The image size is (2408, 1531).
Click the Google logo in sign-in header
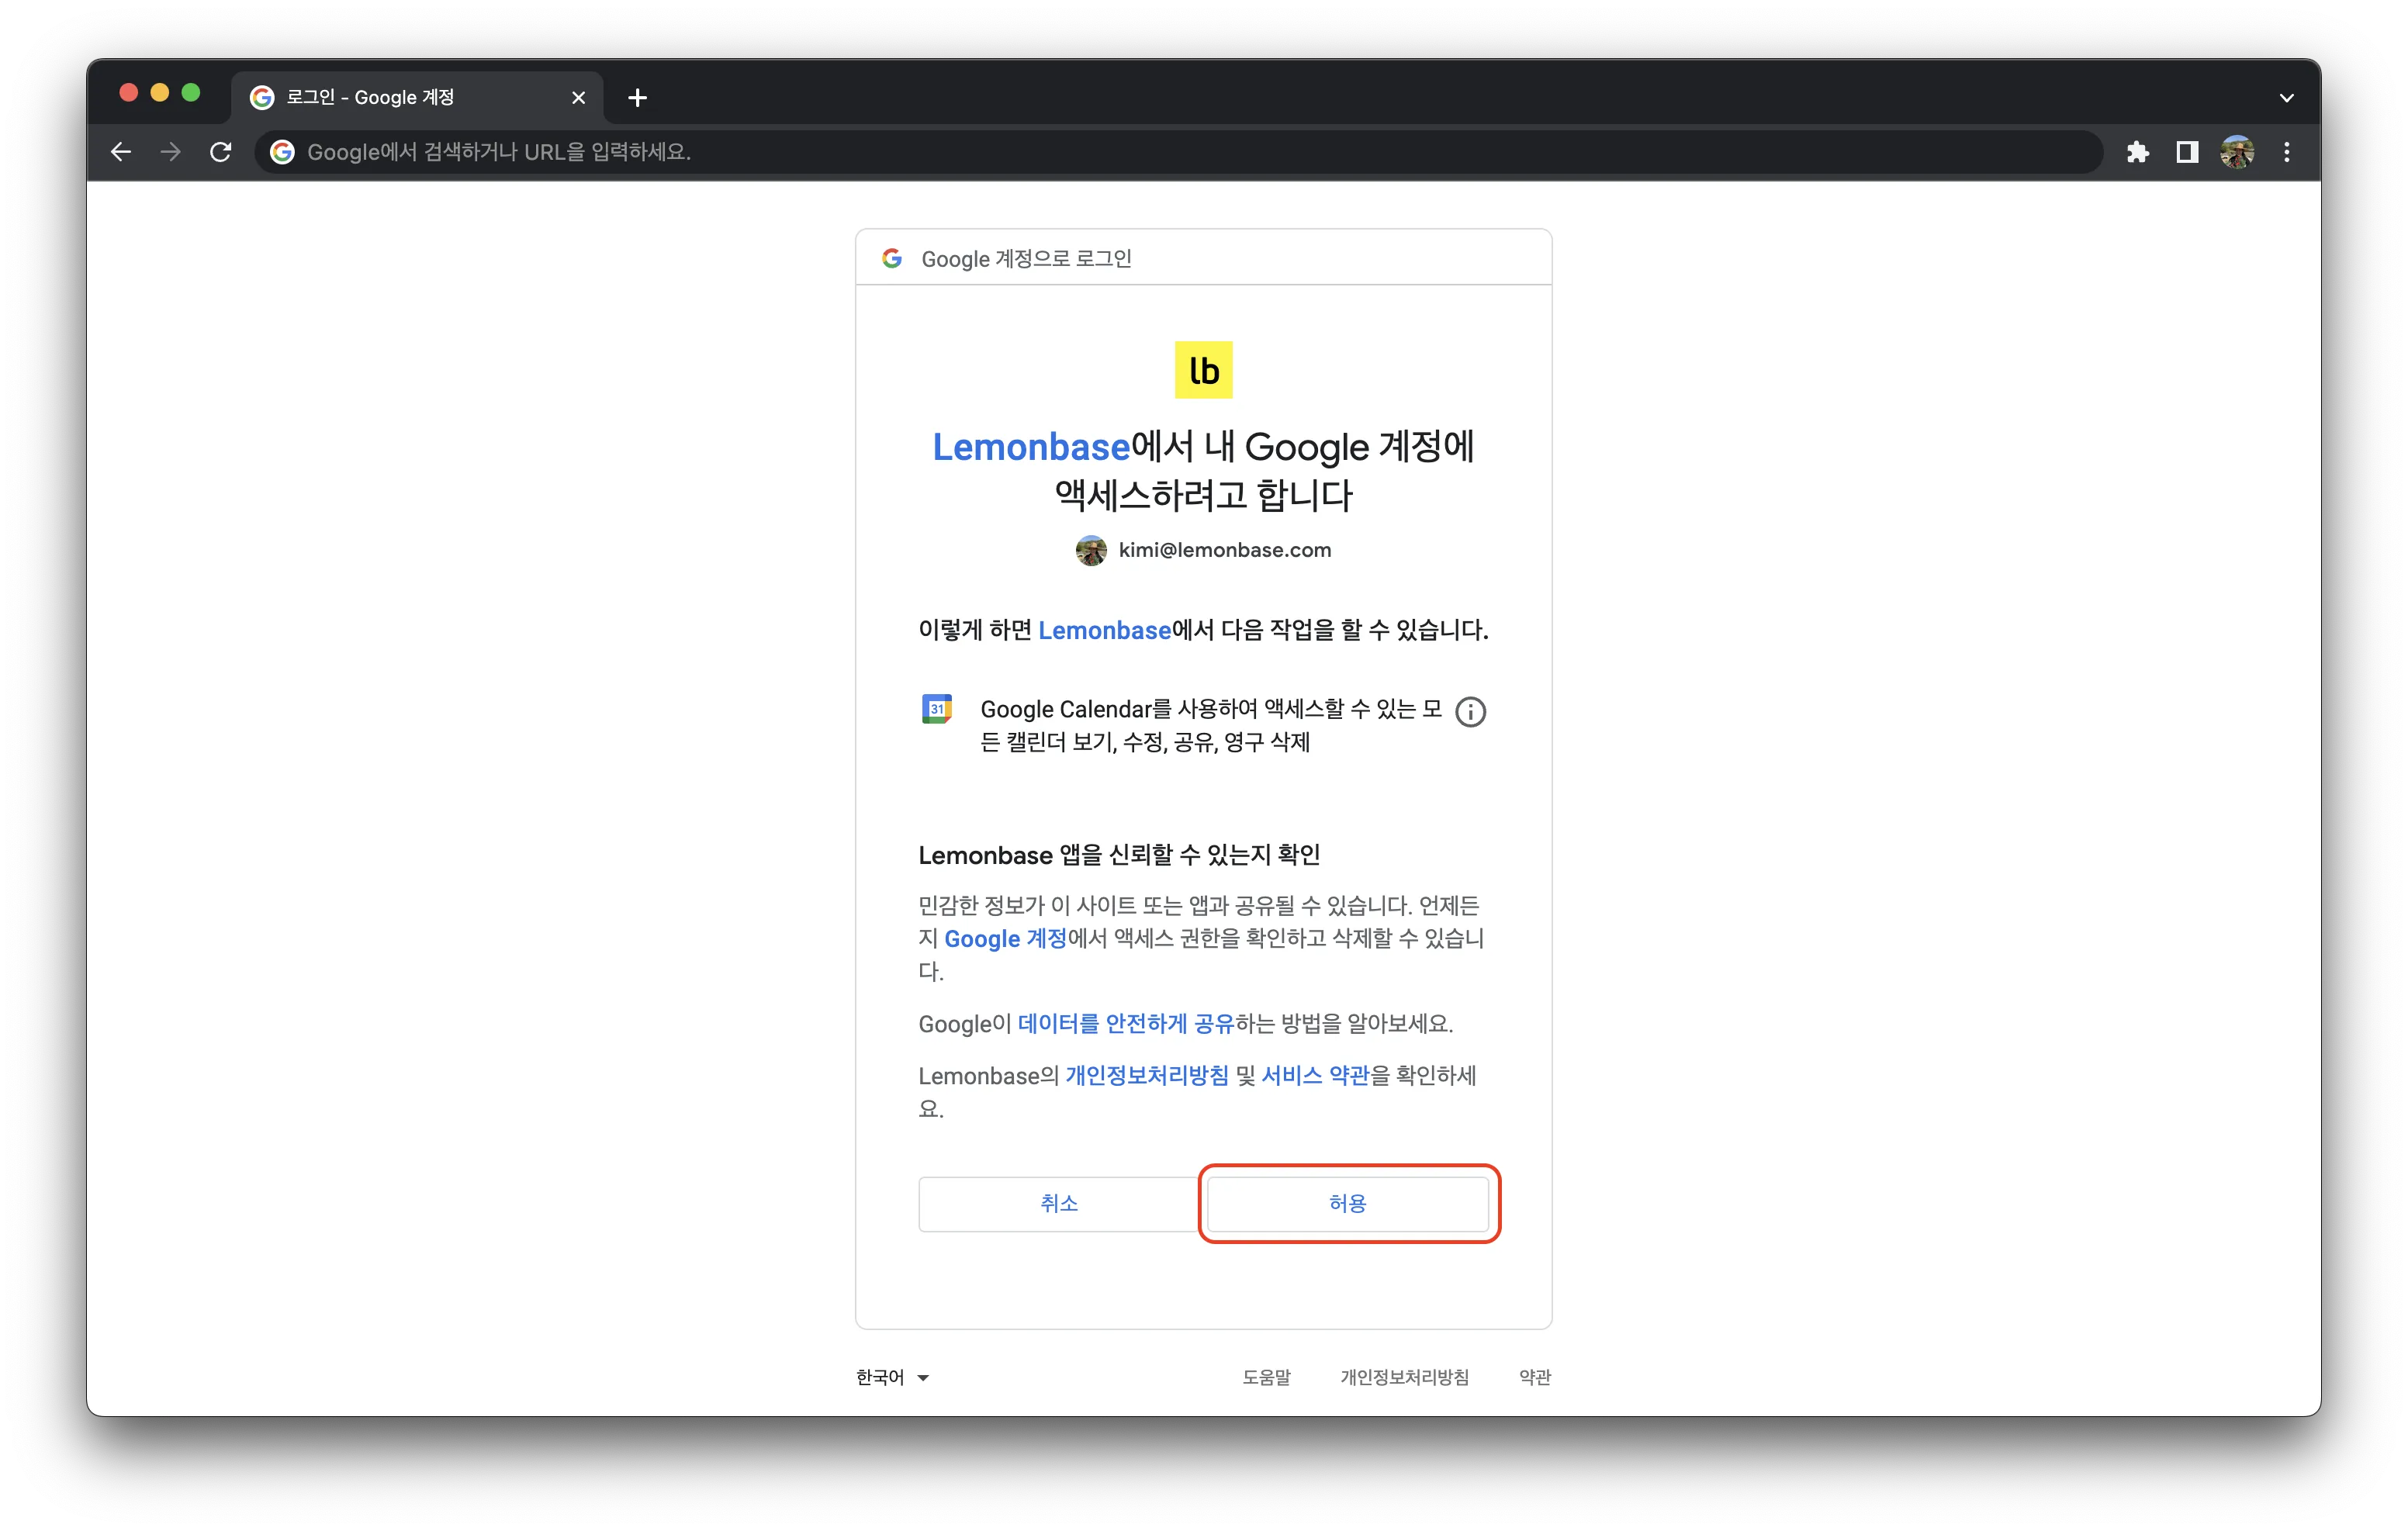[892, 258]
